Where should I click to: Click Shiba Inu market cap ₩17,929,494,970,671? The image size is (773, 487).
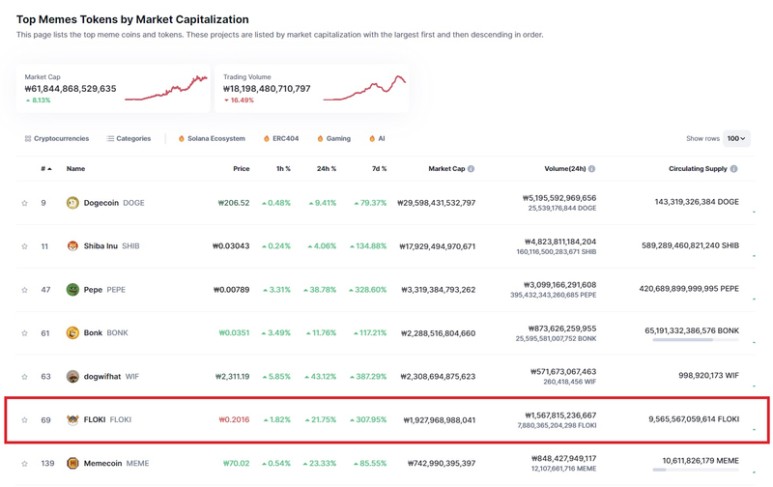[437, 246]
